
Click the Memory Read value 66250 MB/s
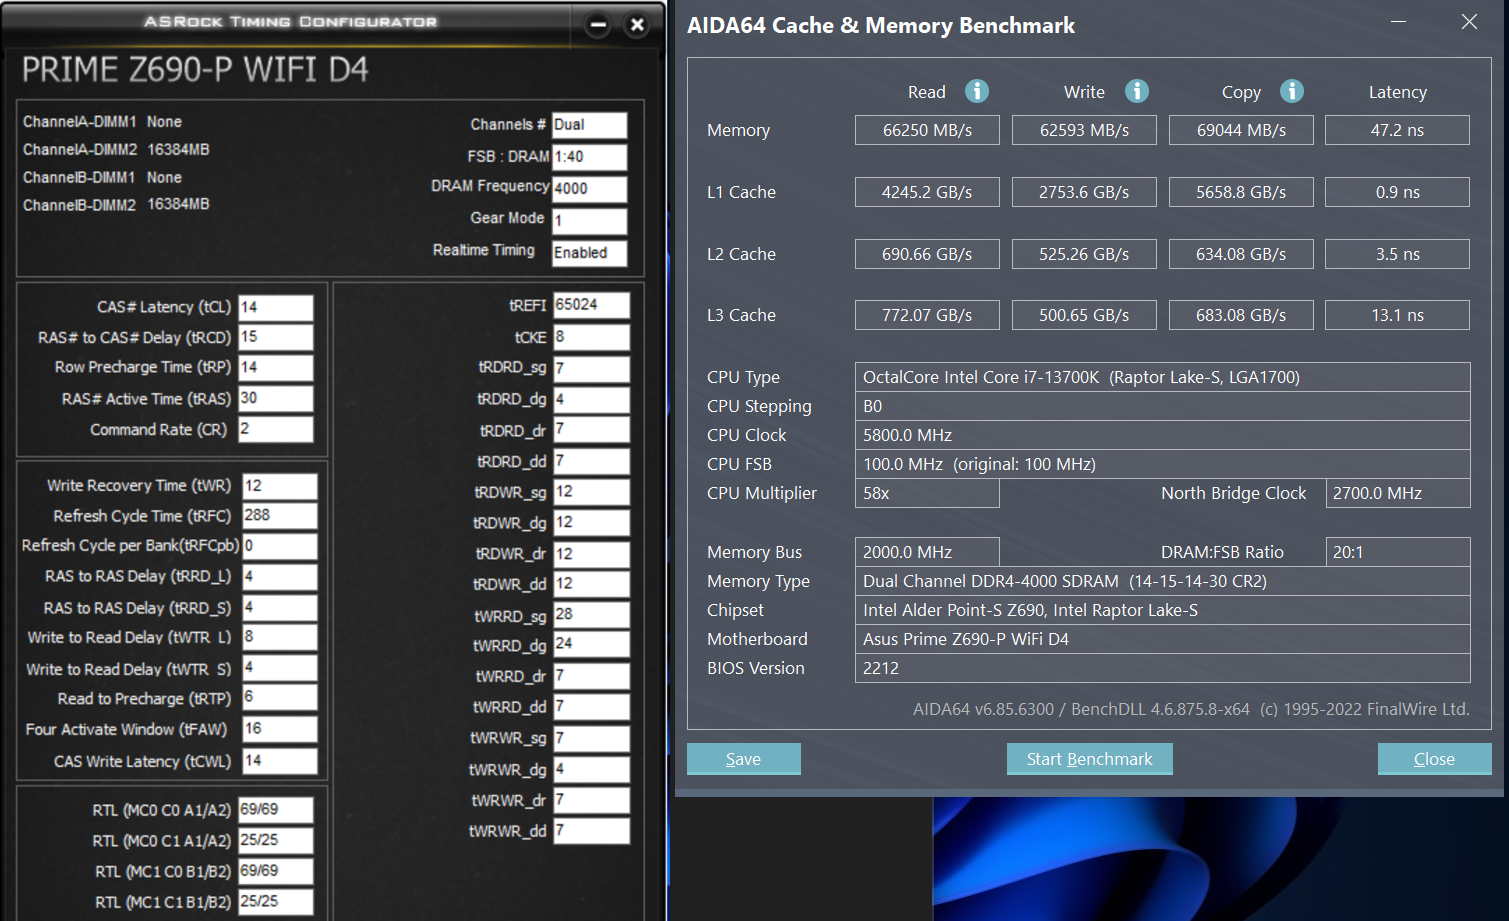(x=927, y=130)
